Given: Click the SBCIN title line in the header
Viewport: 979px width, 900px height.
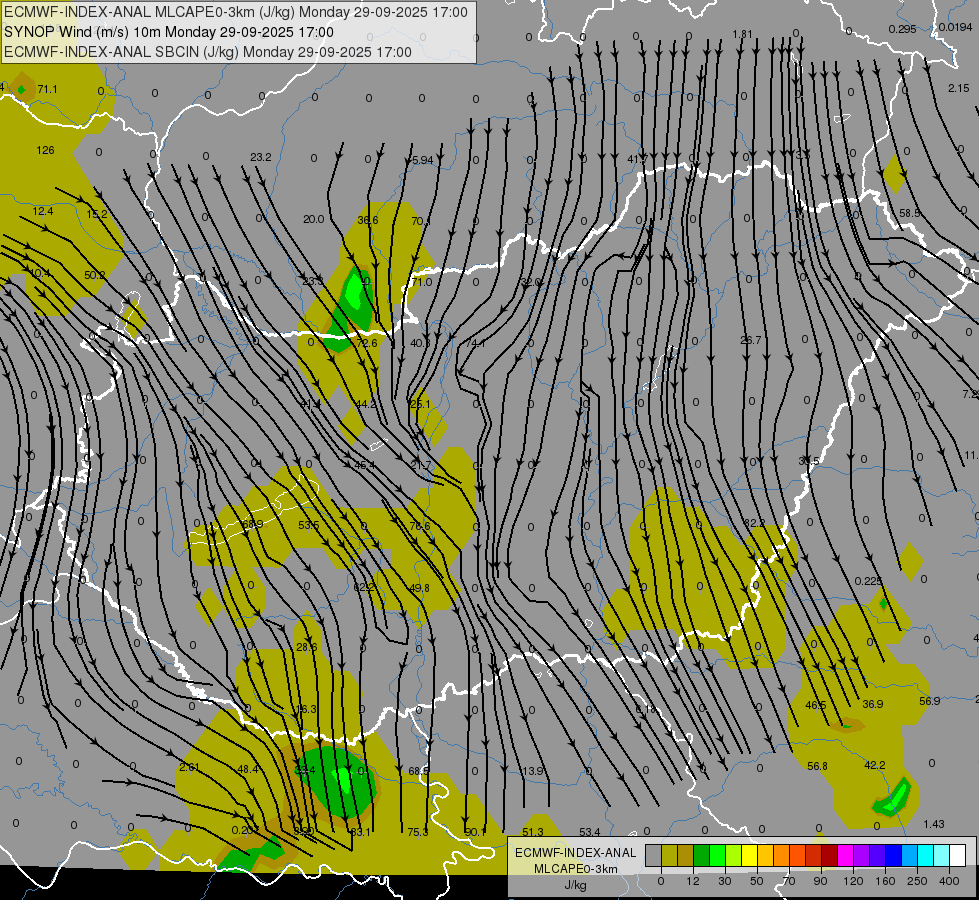Looking at the screenshot, I should tap(208, 52).
